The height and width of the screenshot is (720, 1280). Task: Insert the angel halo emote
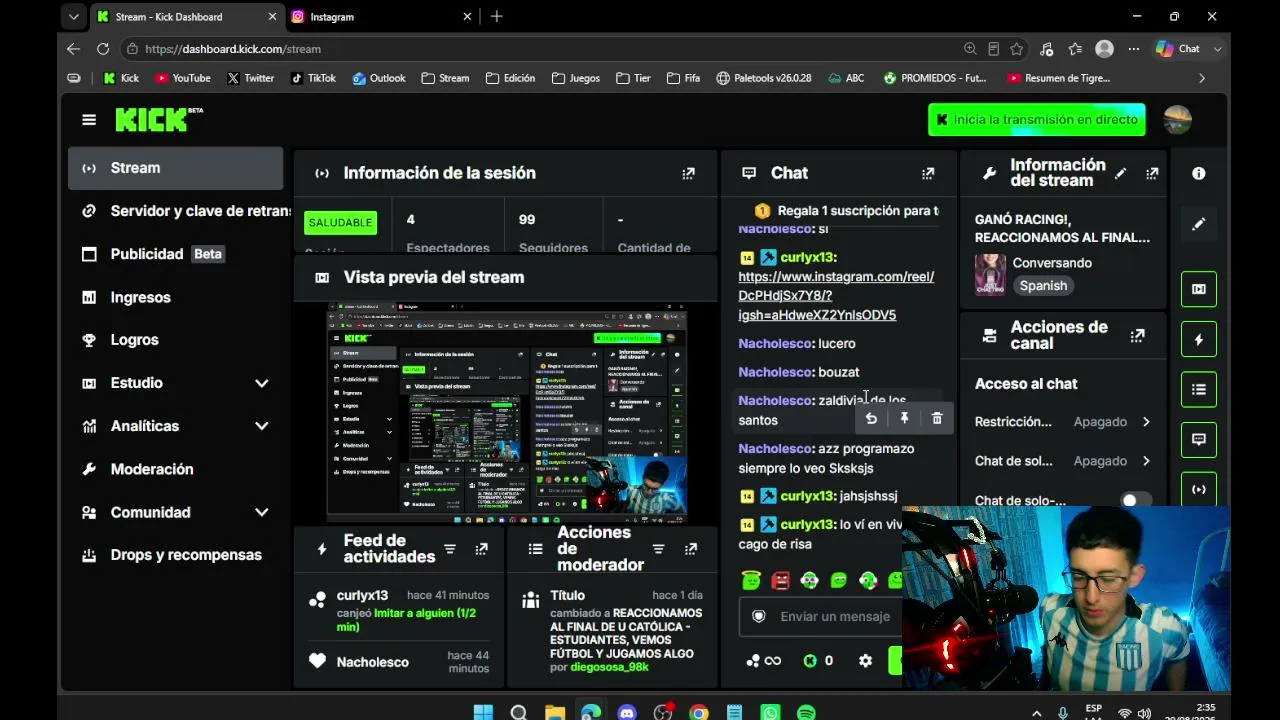point(751,580)
